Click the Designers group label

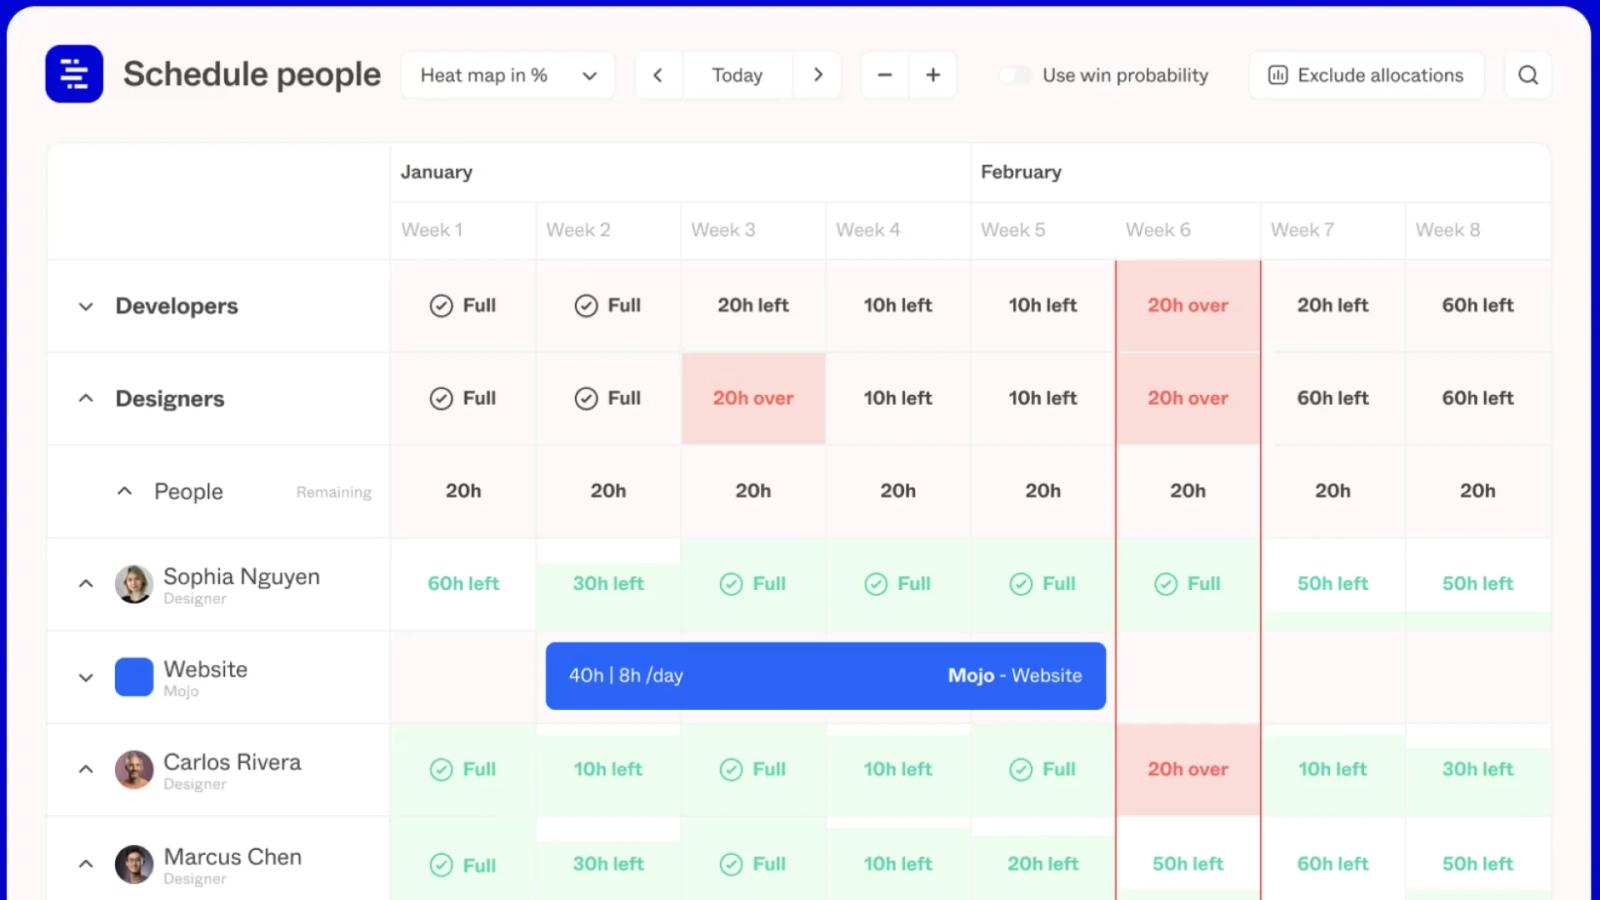(170, 399)
